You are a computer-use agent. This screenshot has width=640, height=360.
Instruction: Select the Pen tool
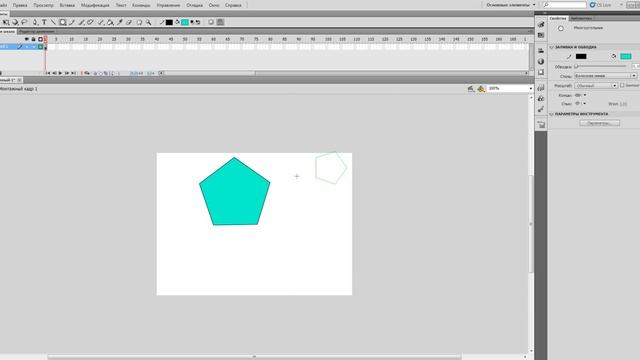35,22
